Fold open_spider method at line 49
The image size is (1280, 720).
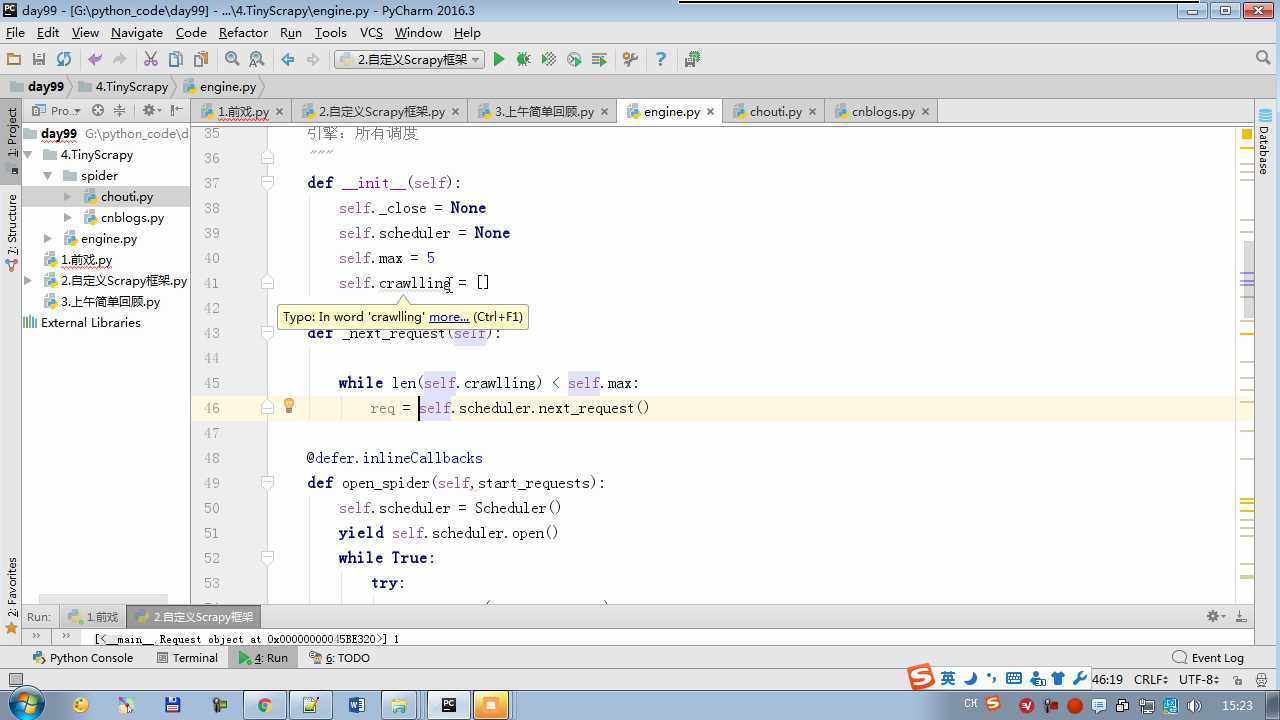click(x=267, y=483)
